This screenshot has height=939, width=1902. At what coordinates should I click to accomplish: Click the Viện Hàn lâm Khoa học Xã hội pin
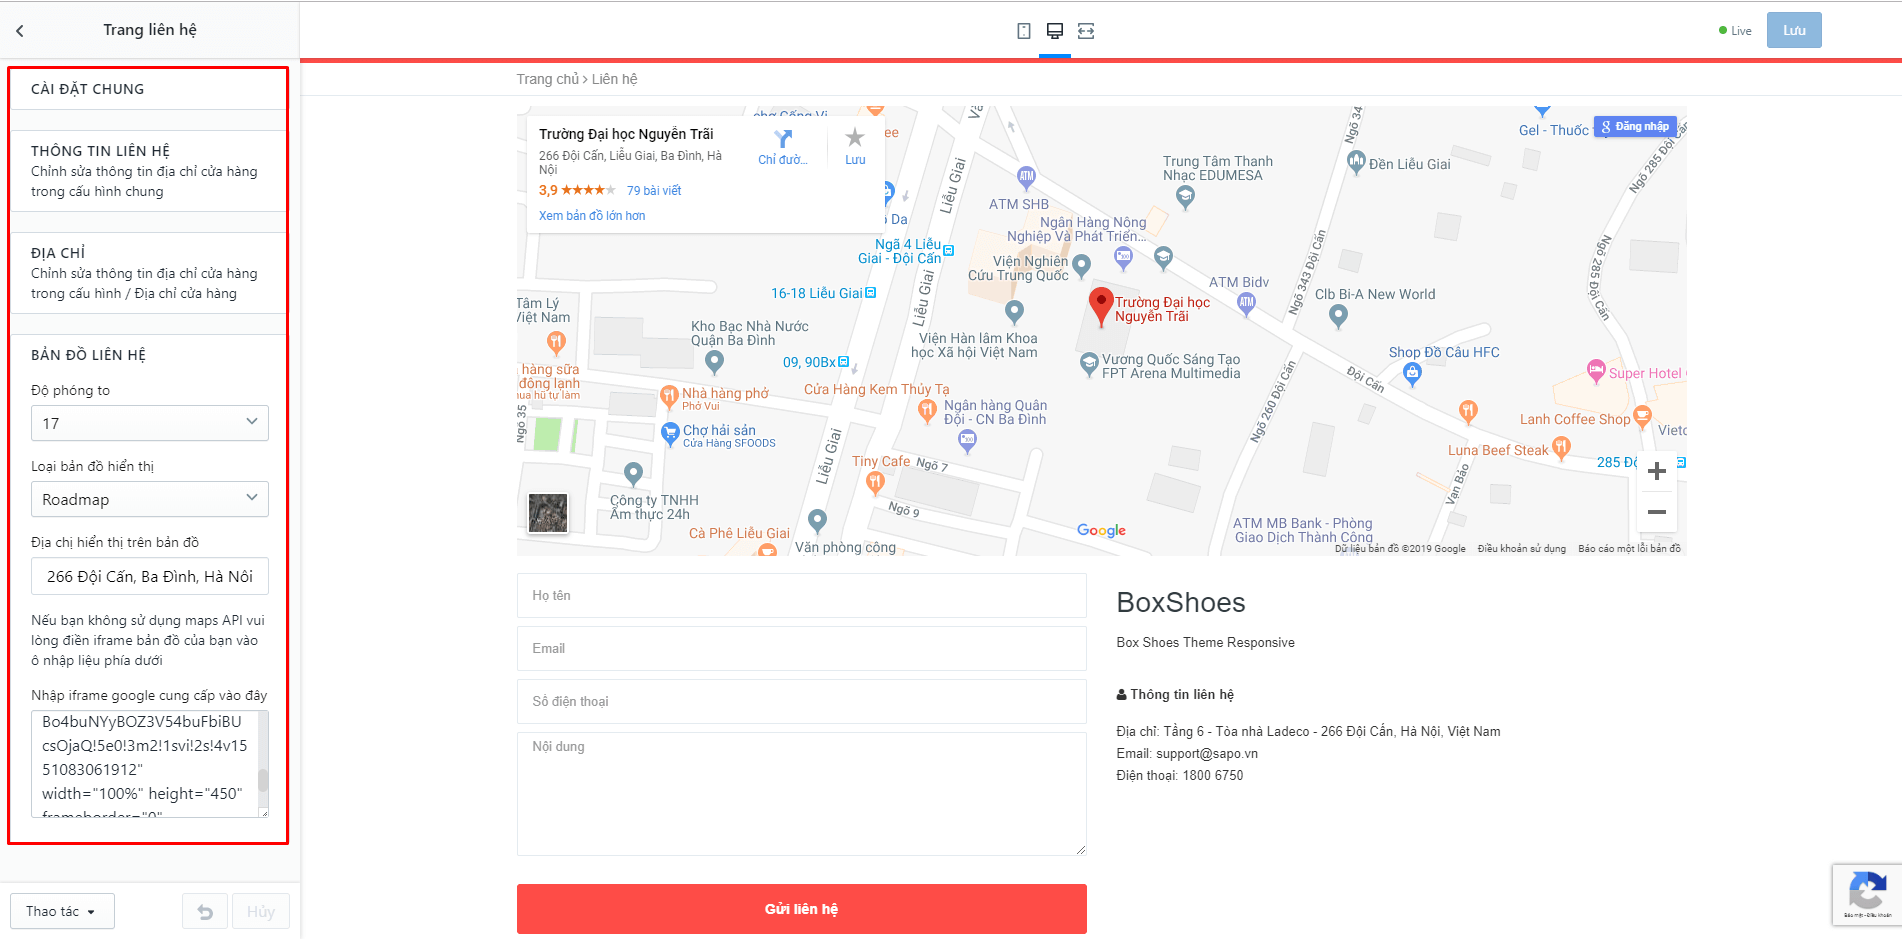(x=1014, y=312)
